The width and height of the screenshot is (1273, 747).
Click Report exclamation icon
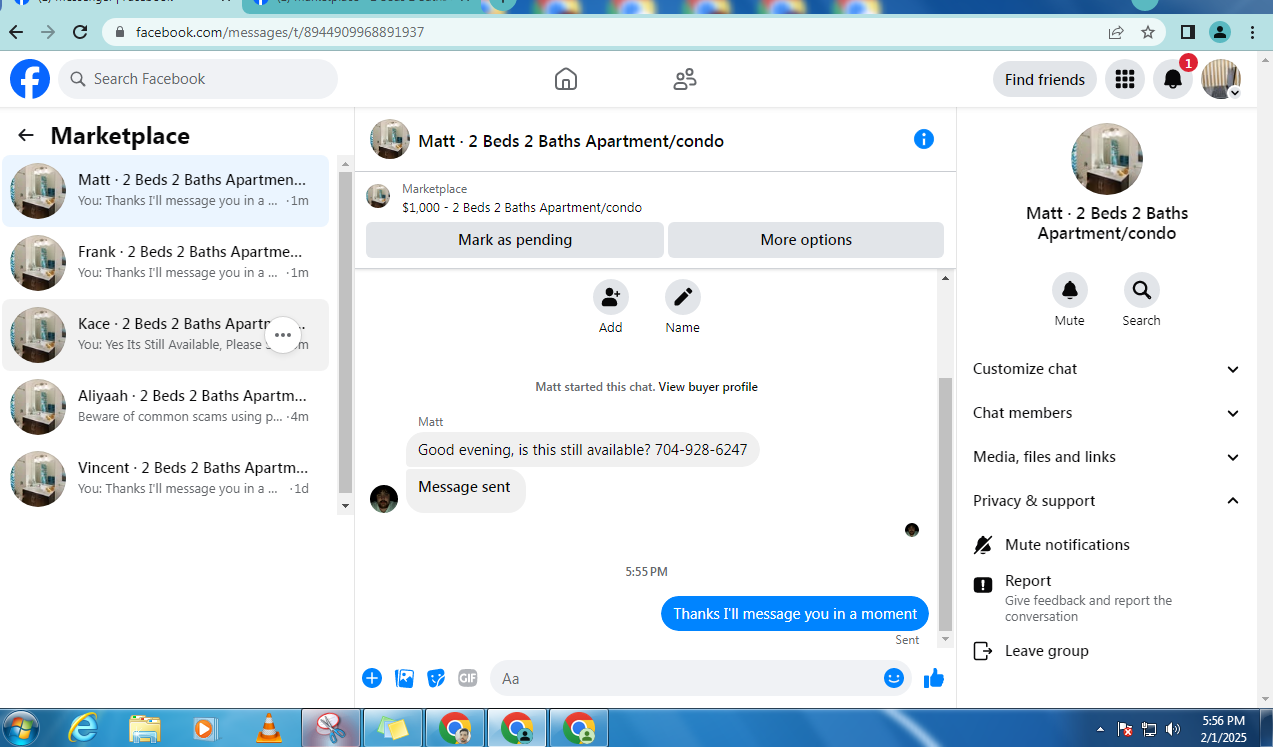coord(983,585)
